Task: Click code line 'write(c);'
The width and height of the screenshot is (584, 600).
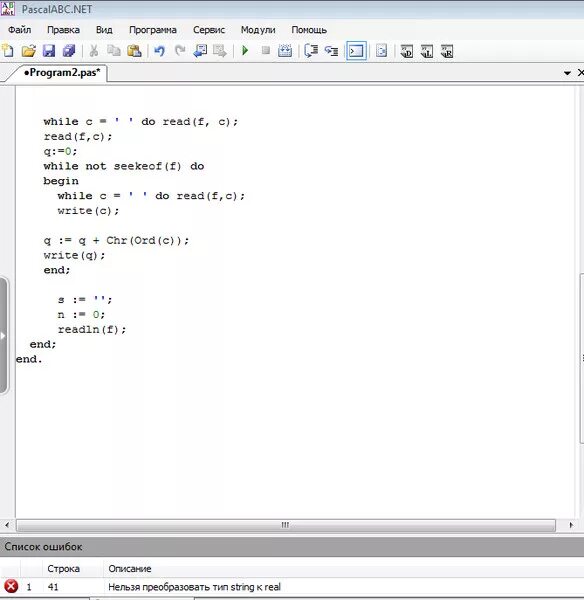Action: click(x=88, y=211)
